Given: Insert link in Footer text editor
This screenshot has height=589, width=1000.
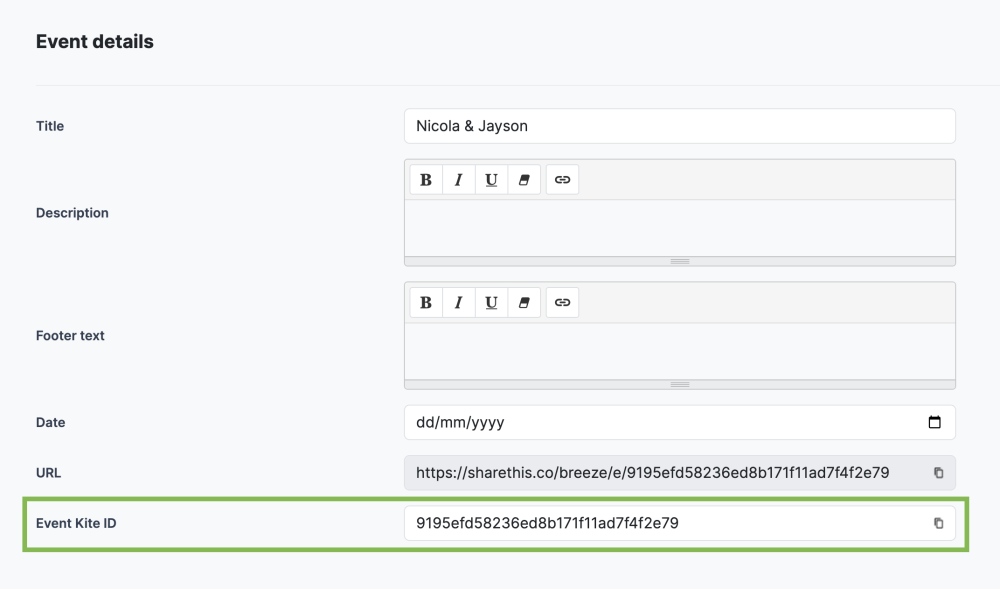Looking at the screenshot, I should point(563,303).
